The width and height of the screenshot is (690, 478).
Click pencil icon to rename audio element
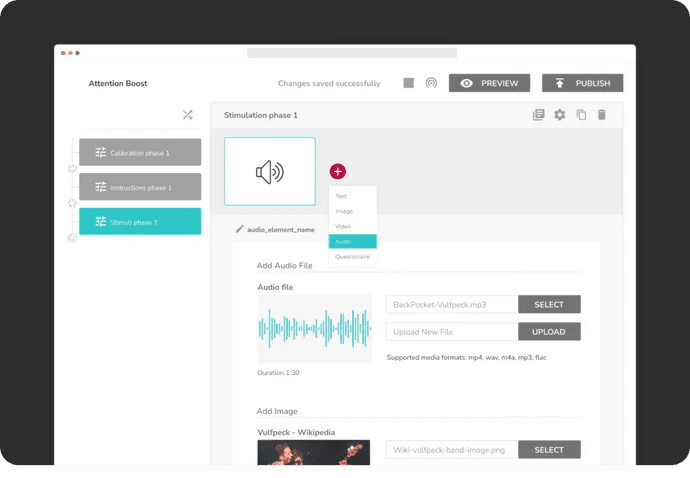click(239, 229)
